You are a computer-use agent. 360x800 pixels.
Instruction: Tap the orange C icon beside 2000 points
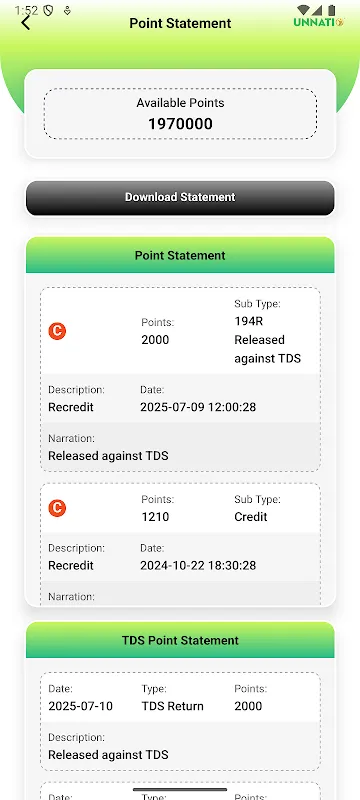tap(57, 331)
